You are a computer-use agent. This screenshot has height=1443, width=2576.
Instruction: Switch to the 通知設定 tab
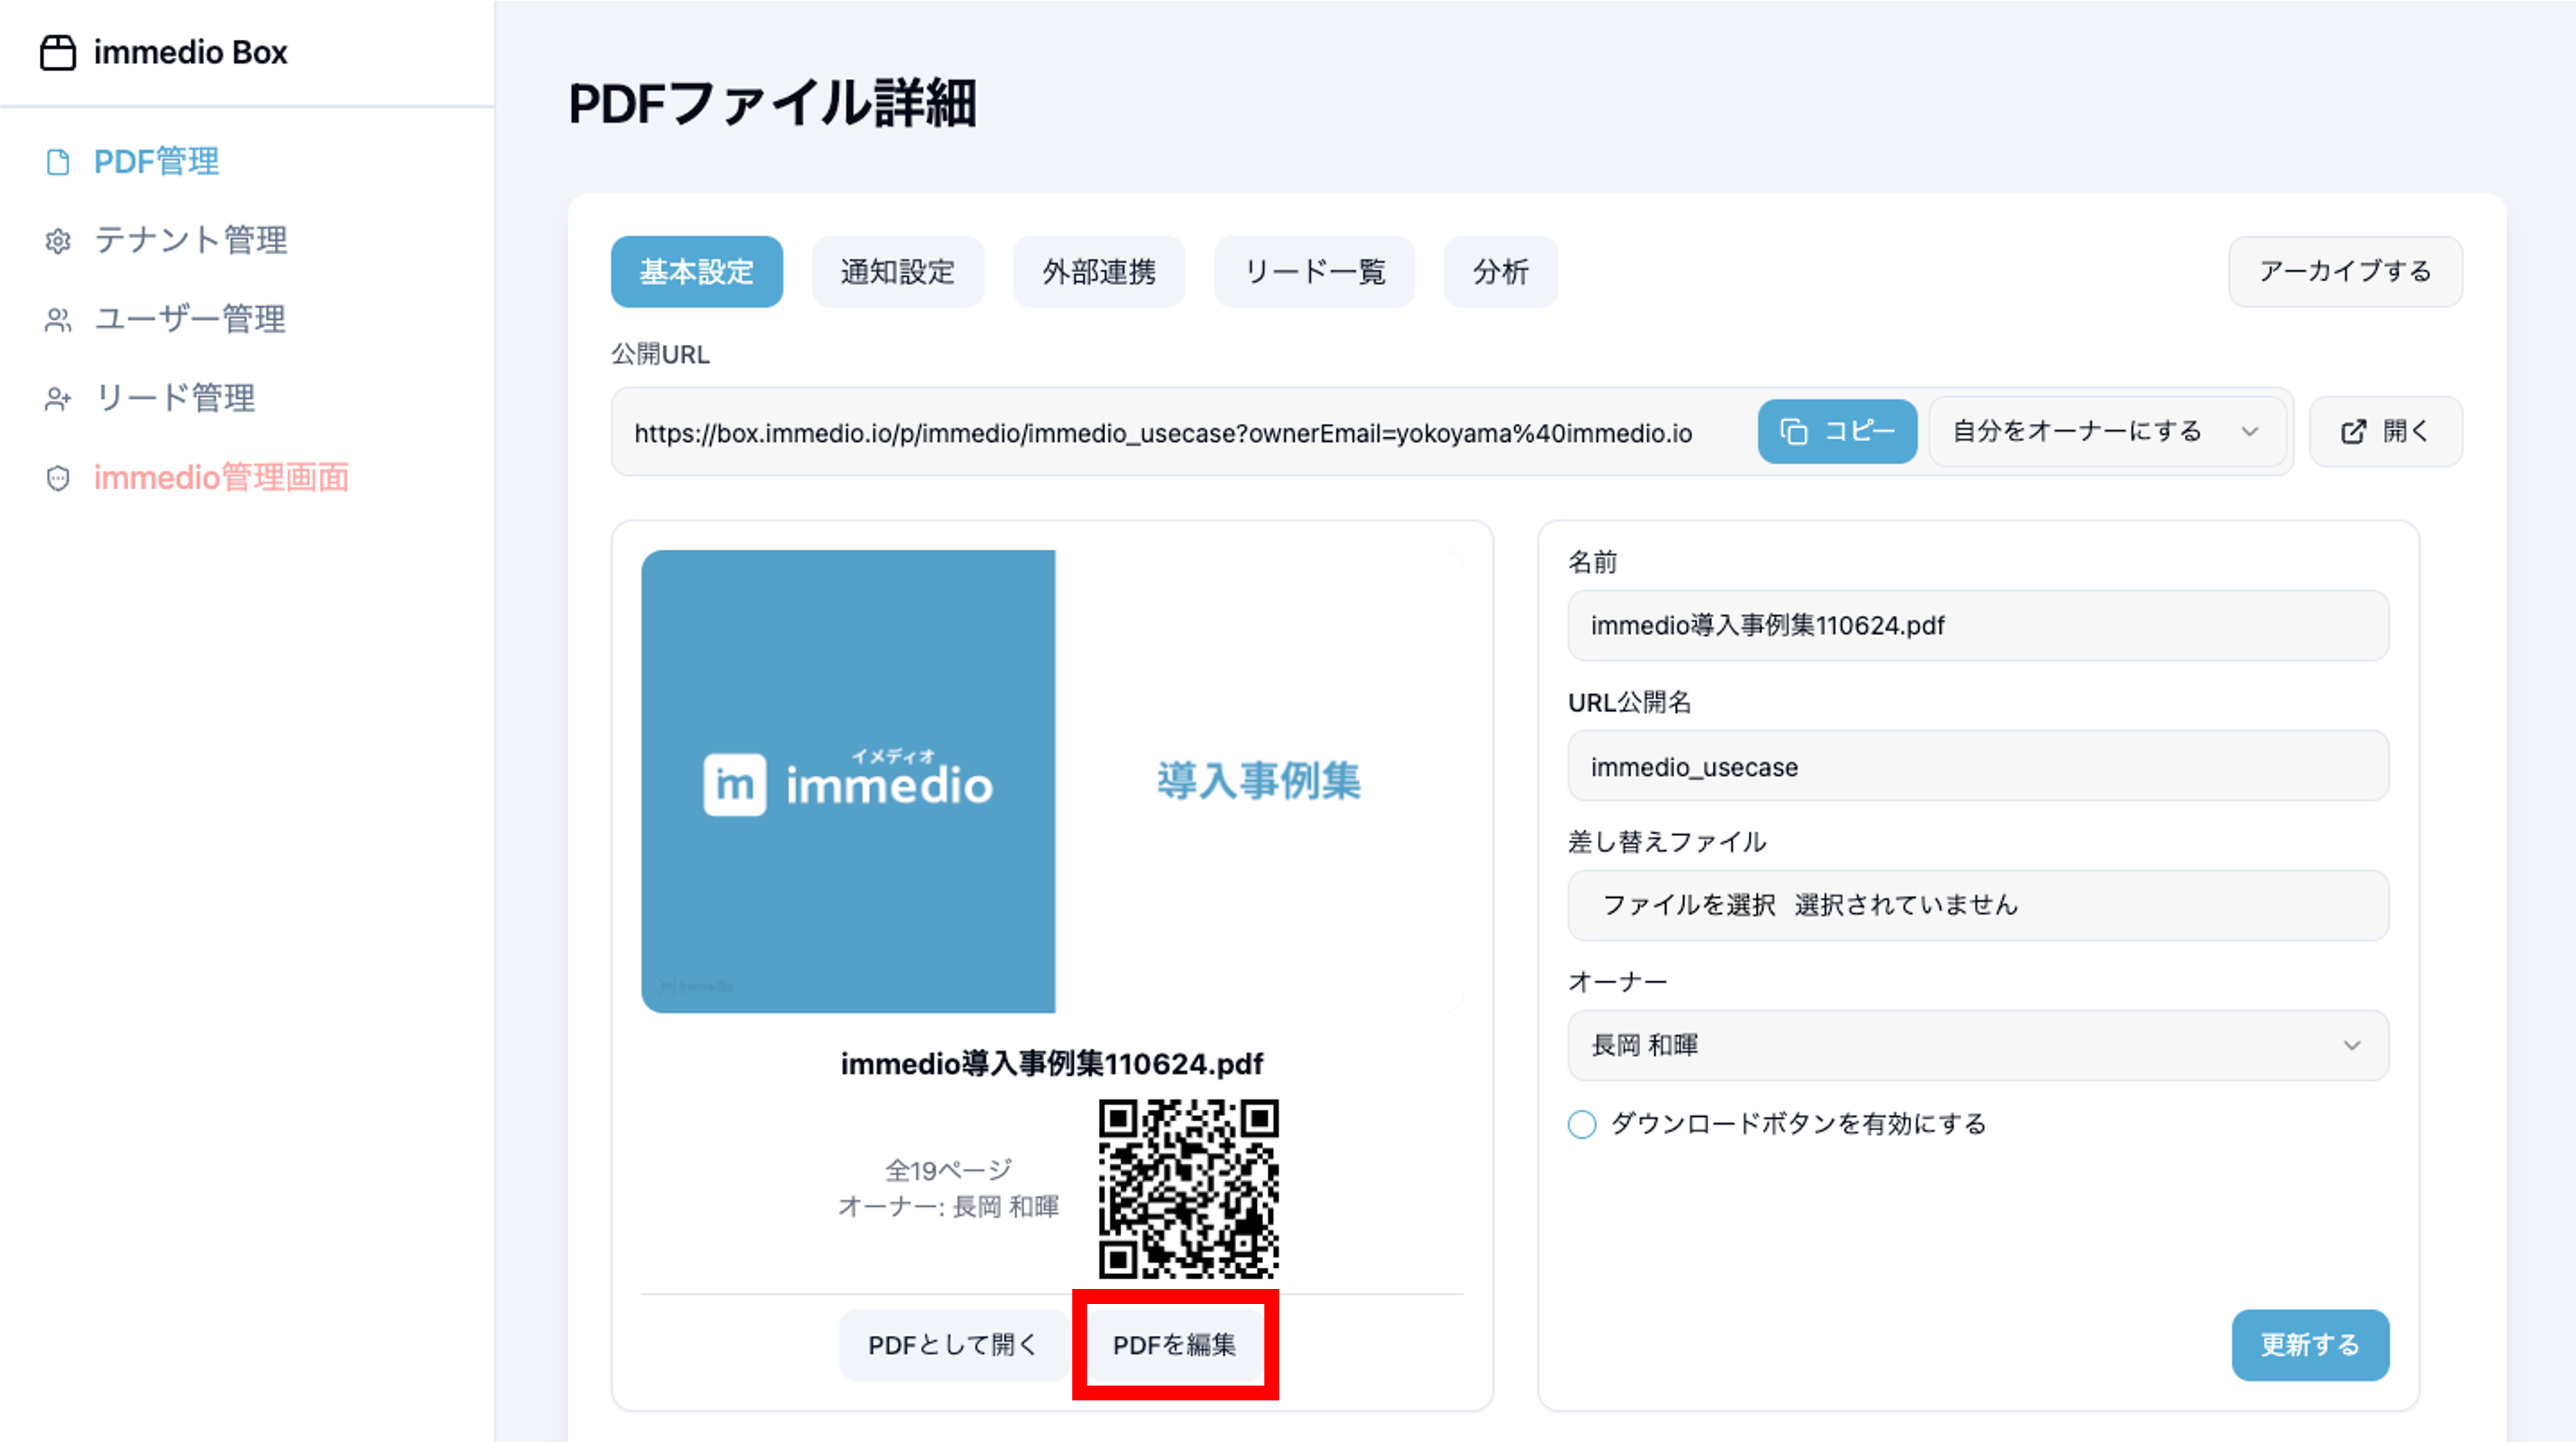click(897, 272)
